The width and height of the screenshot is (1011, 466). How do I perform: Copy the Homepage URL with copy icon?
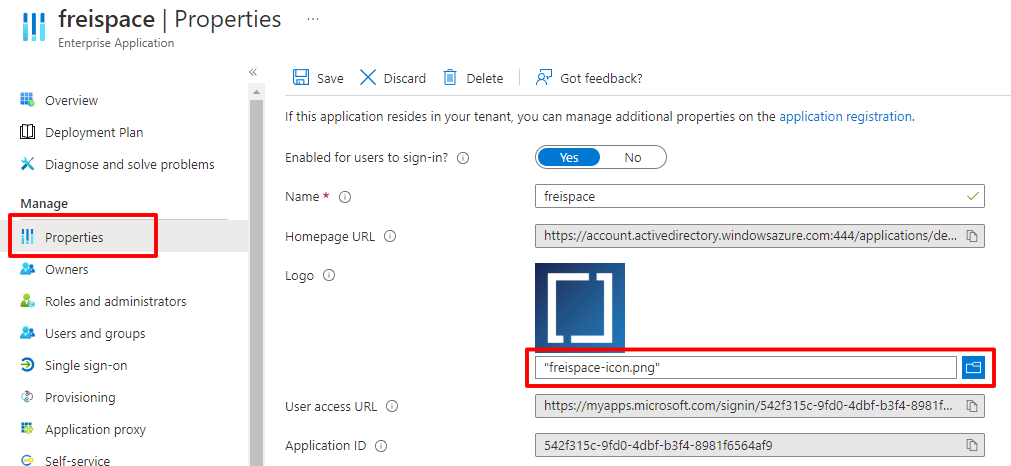coord(972,236)
